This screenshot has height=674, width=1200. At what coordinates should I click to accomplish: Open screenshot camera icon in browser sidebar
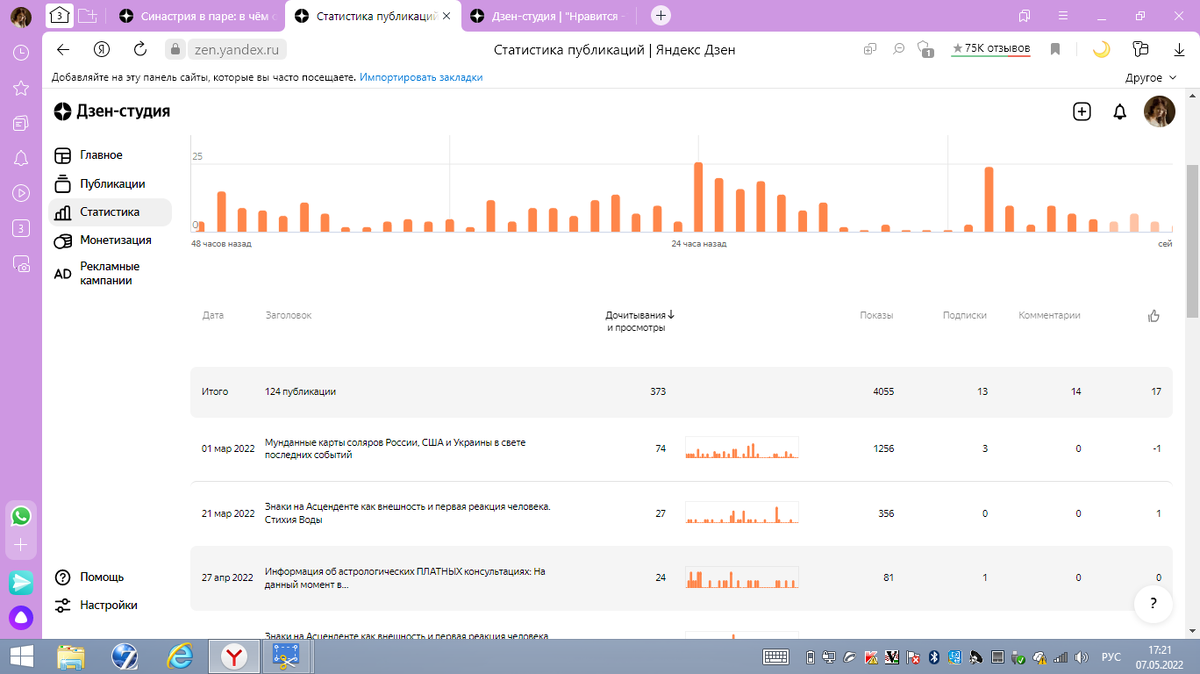click(20, 263)
